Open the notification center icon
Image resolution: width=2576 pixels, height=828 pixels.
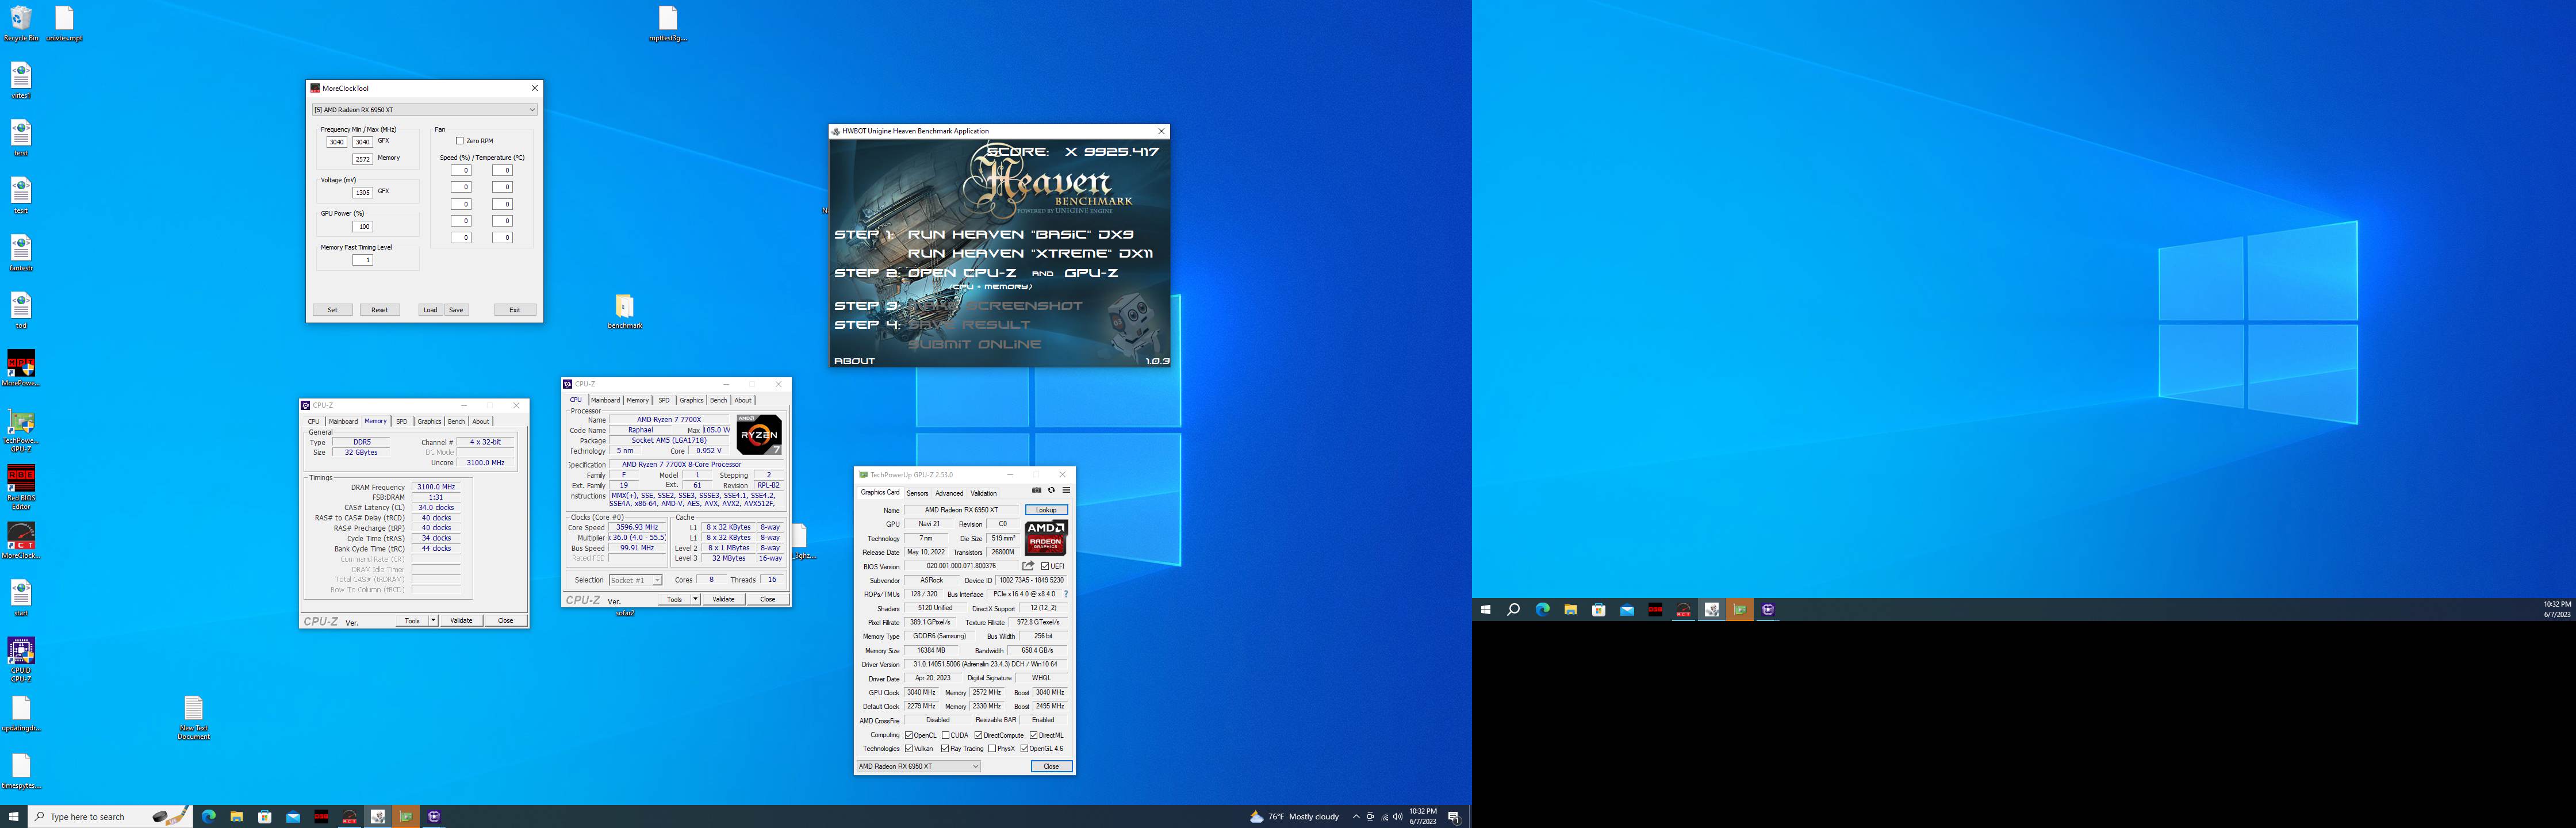(x=1454, y=817)
